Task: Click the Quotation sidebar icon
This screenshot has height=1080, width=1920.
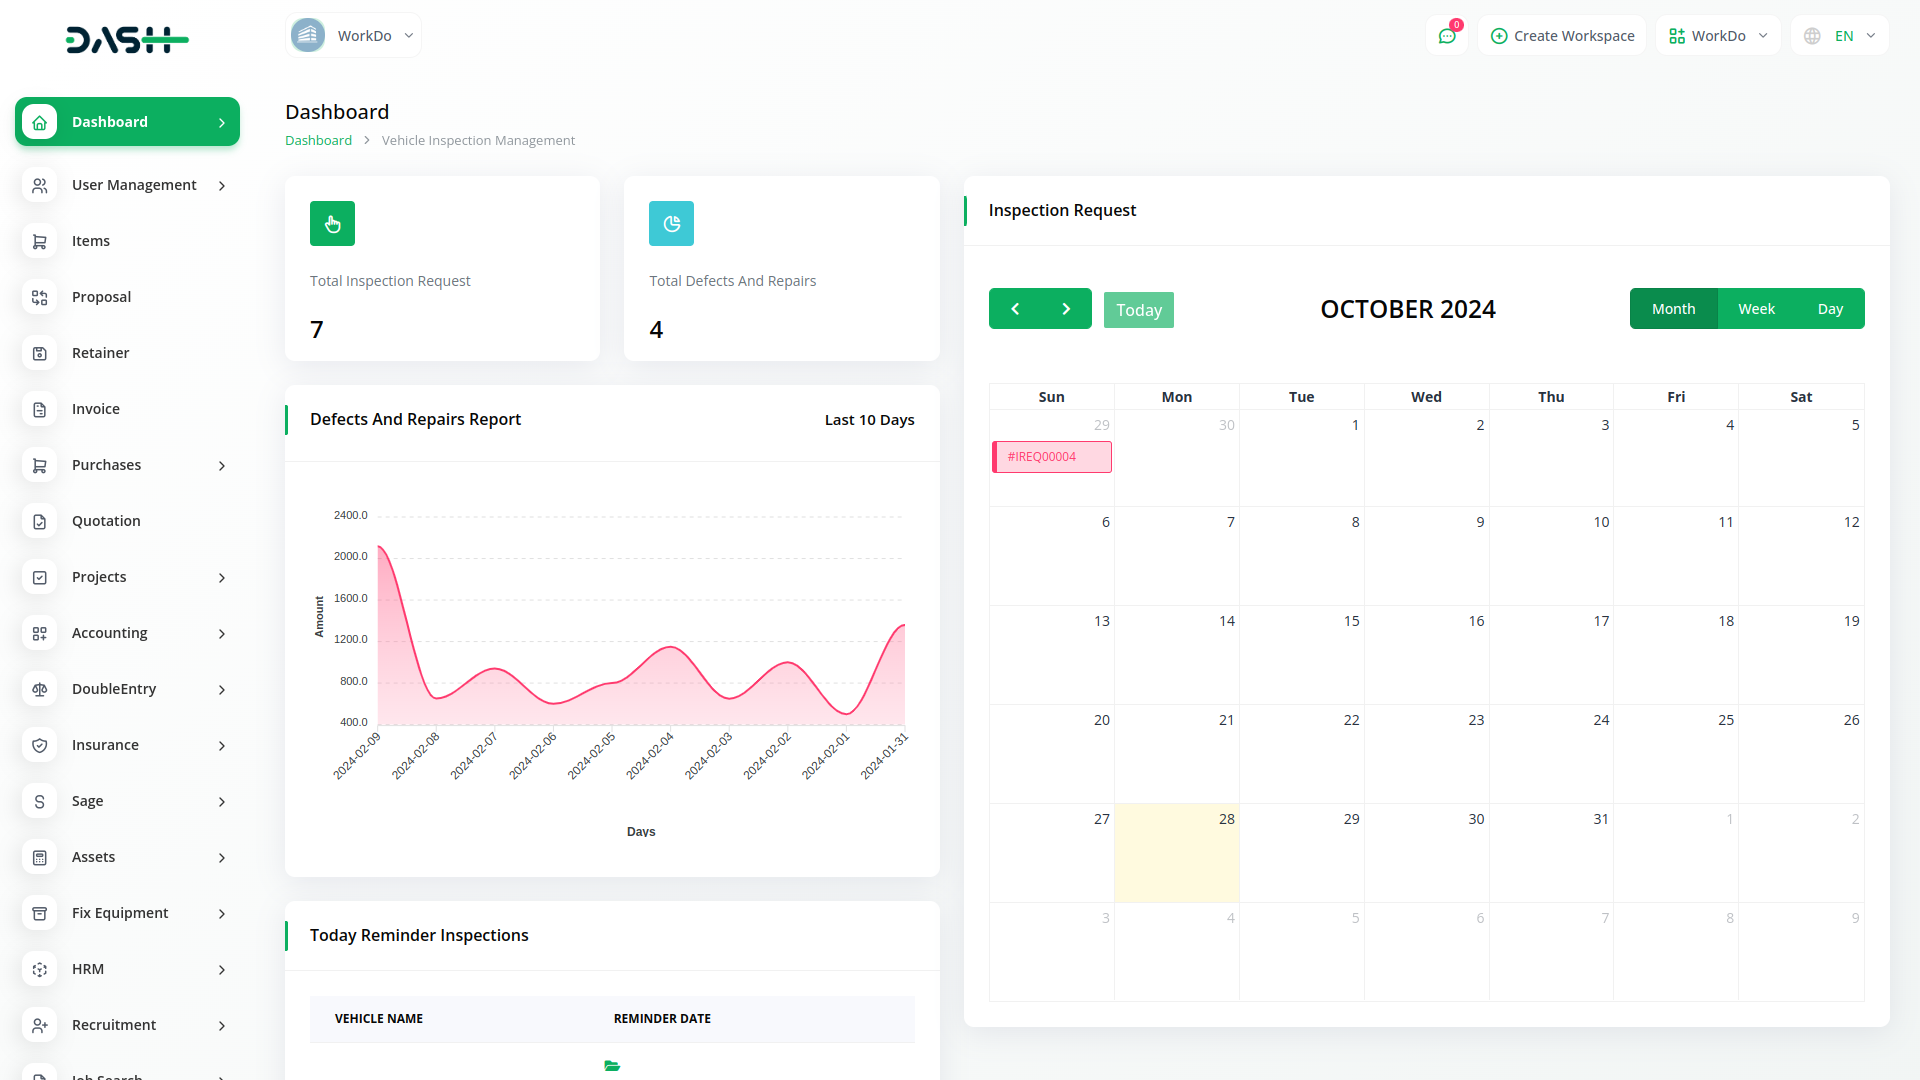Action: tap(40, 521)
